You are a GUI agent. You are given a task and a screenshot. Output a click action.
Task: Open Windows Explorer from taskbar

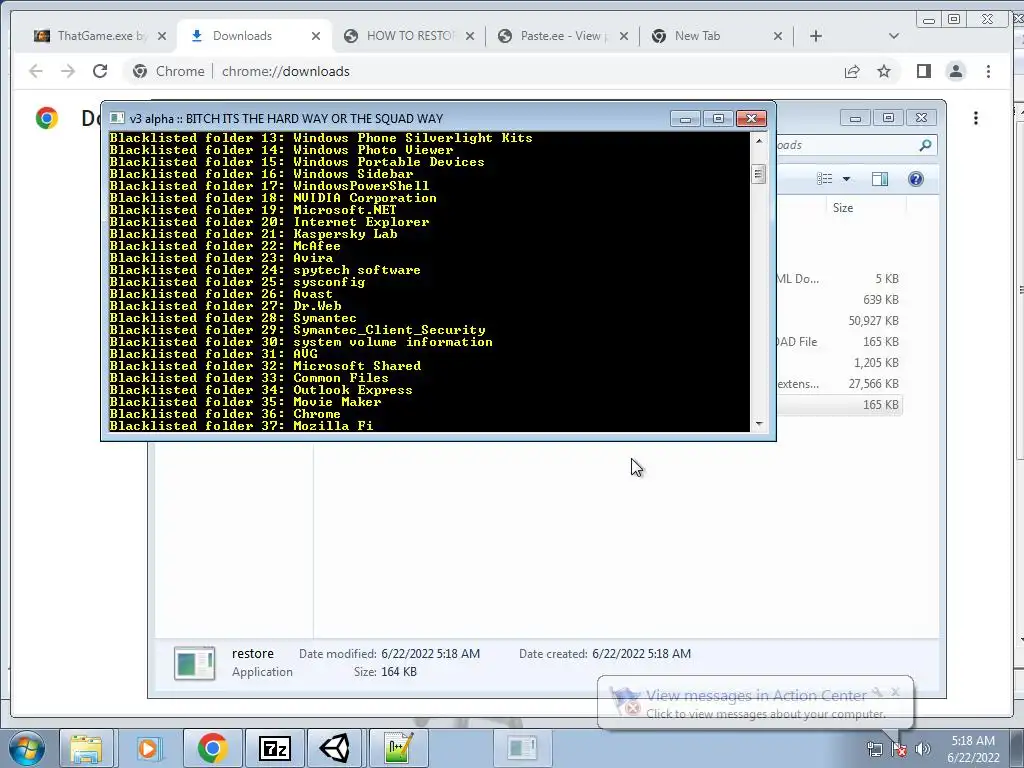coord(86,748)
